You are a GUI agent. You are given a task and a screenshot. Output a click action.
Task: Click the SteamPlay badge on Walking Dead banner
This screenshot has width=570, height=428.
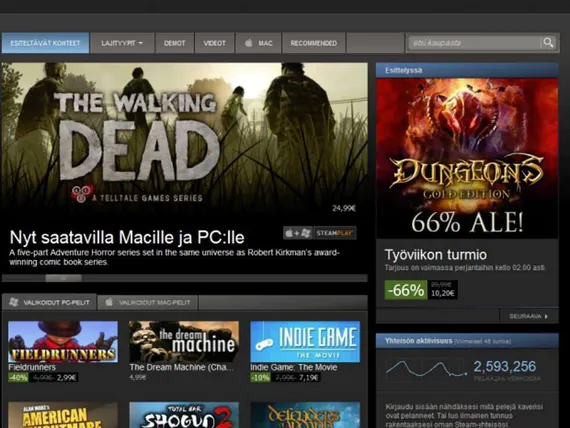320,233
